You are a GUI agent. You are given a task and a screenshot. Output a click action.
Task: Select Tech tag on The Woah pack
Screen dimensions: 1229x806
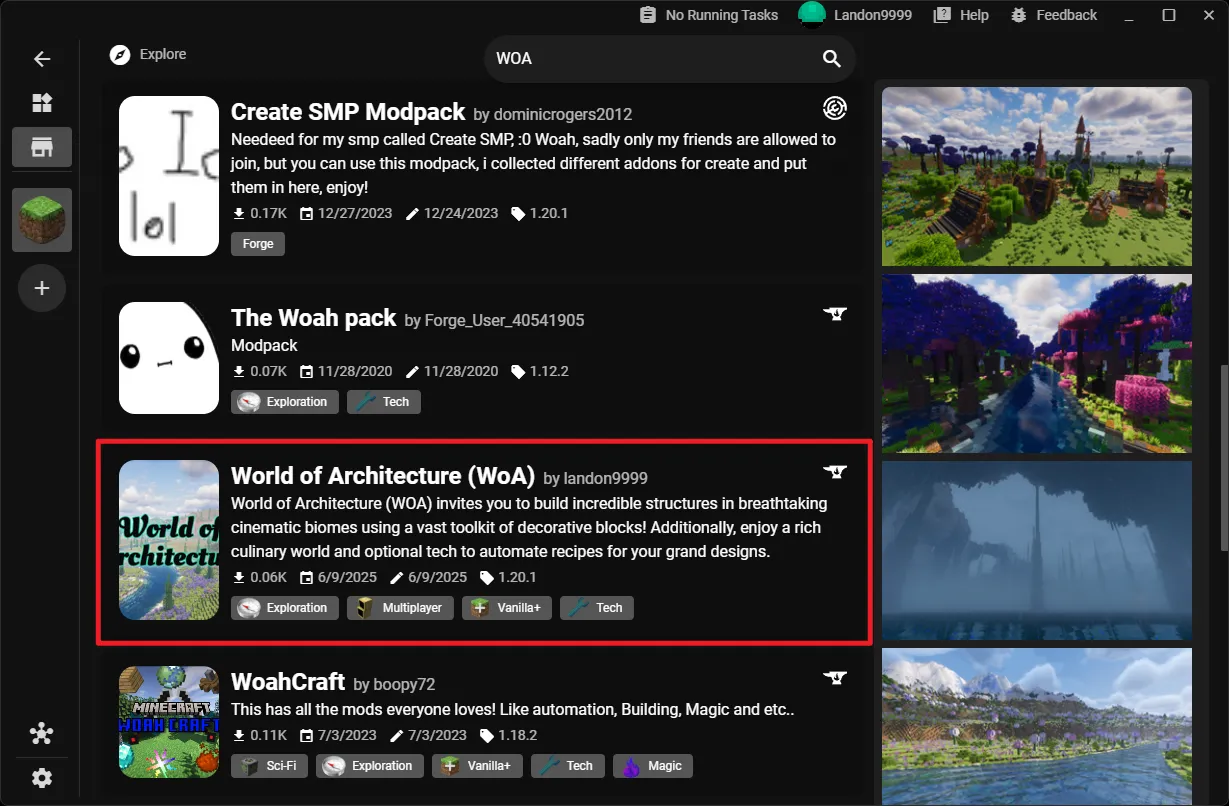[384, 402]
